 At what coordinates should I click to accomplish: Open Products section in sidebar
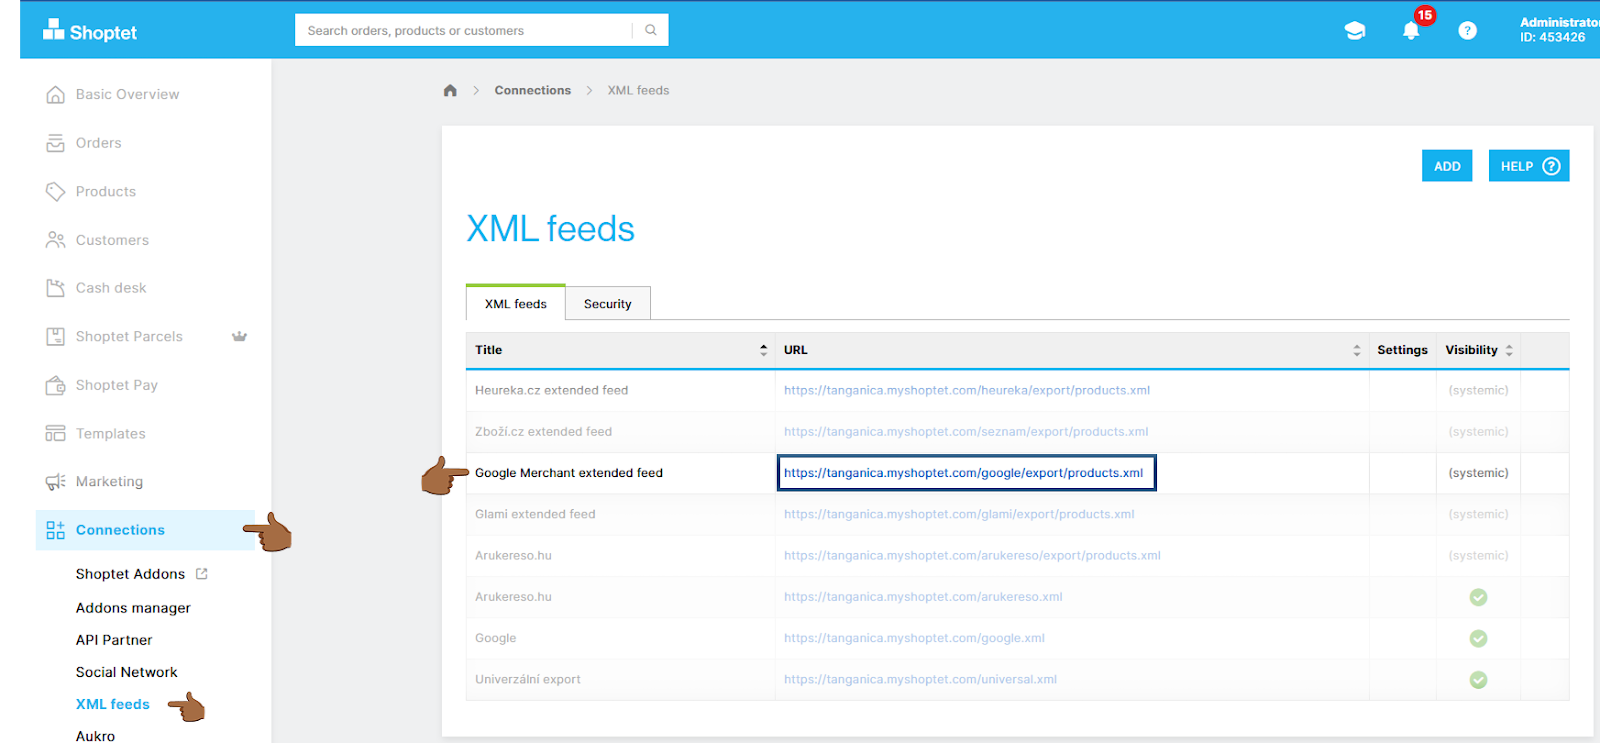(x=106, y=191)
